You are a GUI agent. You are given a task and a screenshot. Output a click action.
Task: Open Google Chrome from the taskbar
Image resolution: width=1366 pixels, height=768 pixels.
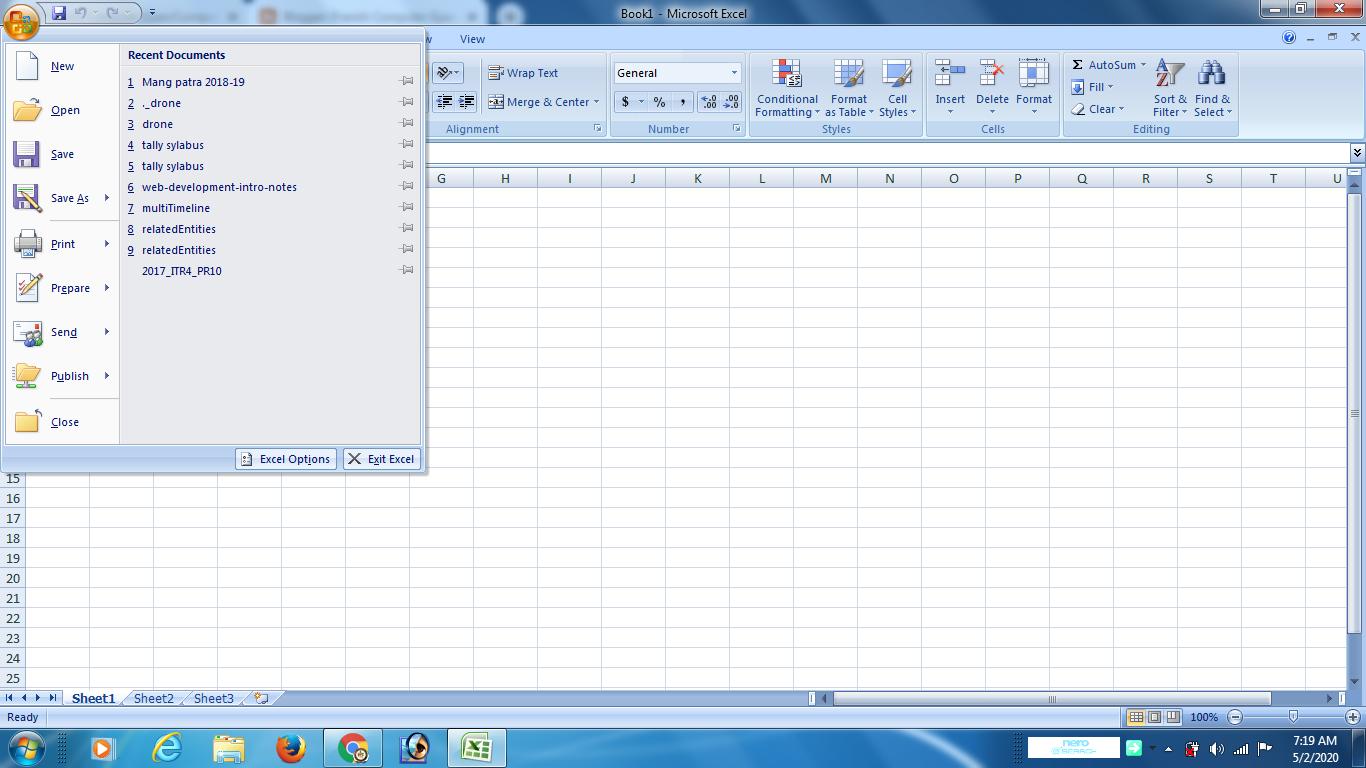click(352, 748)
